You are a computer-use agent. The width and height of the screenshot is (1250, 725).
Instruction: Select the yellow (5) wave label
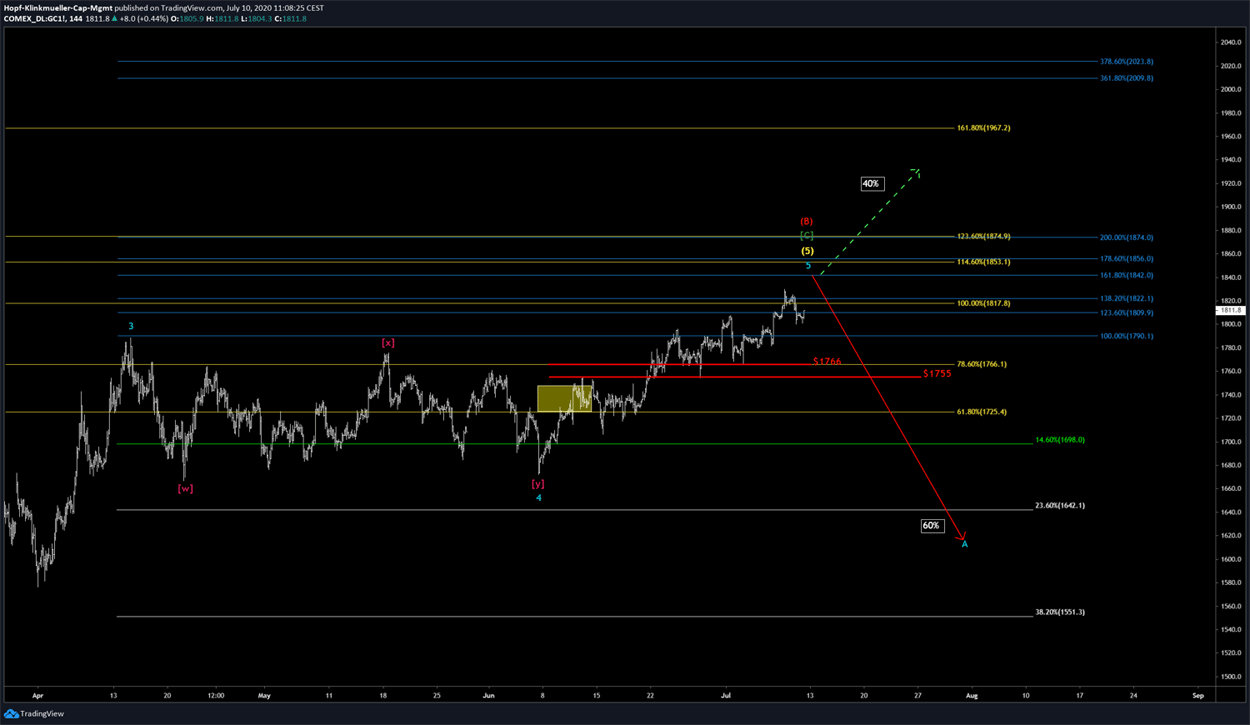click(806, 251)
